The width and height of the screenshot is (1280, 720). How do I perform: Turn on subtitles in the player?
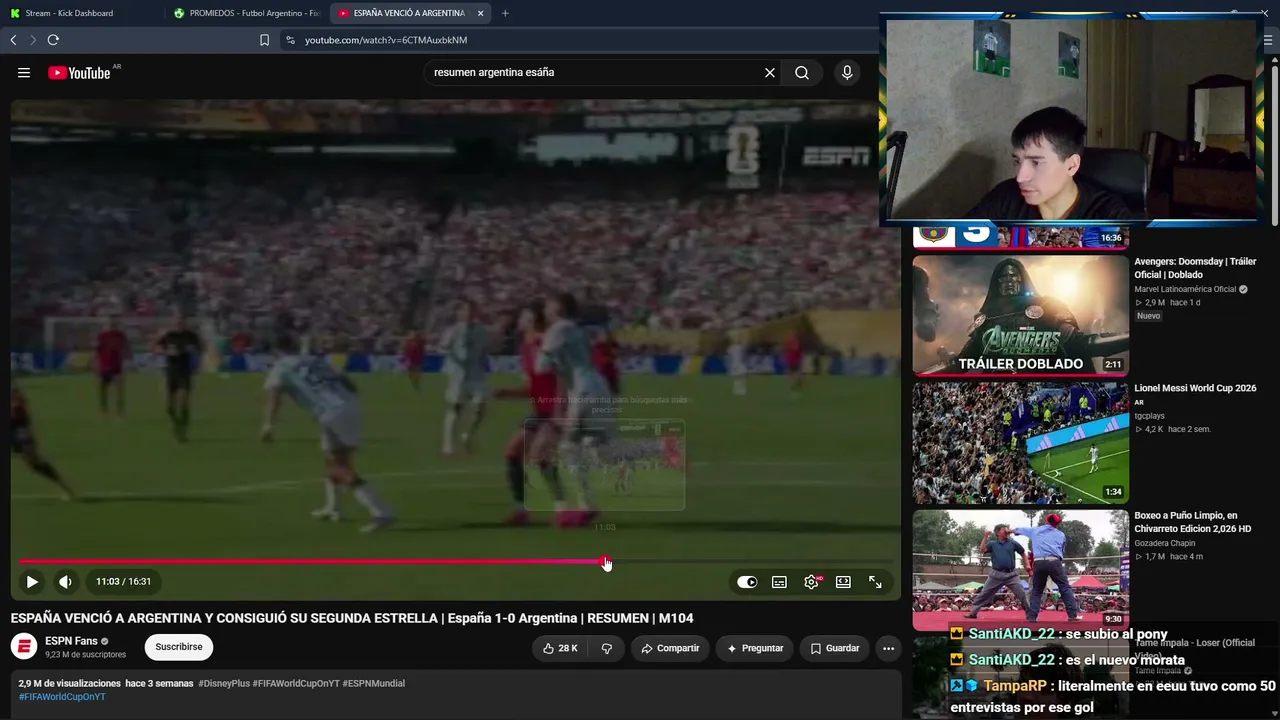tap(779, 581)
